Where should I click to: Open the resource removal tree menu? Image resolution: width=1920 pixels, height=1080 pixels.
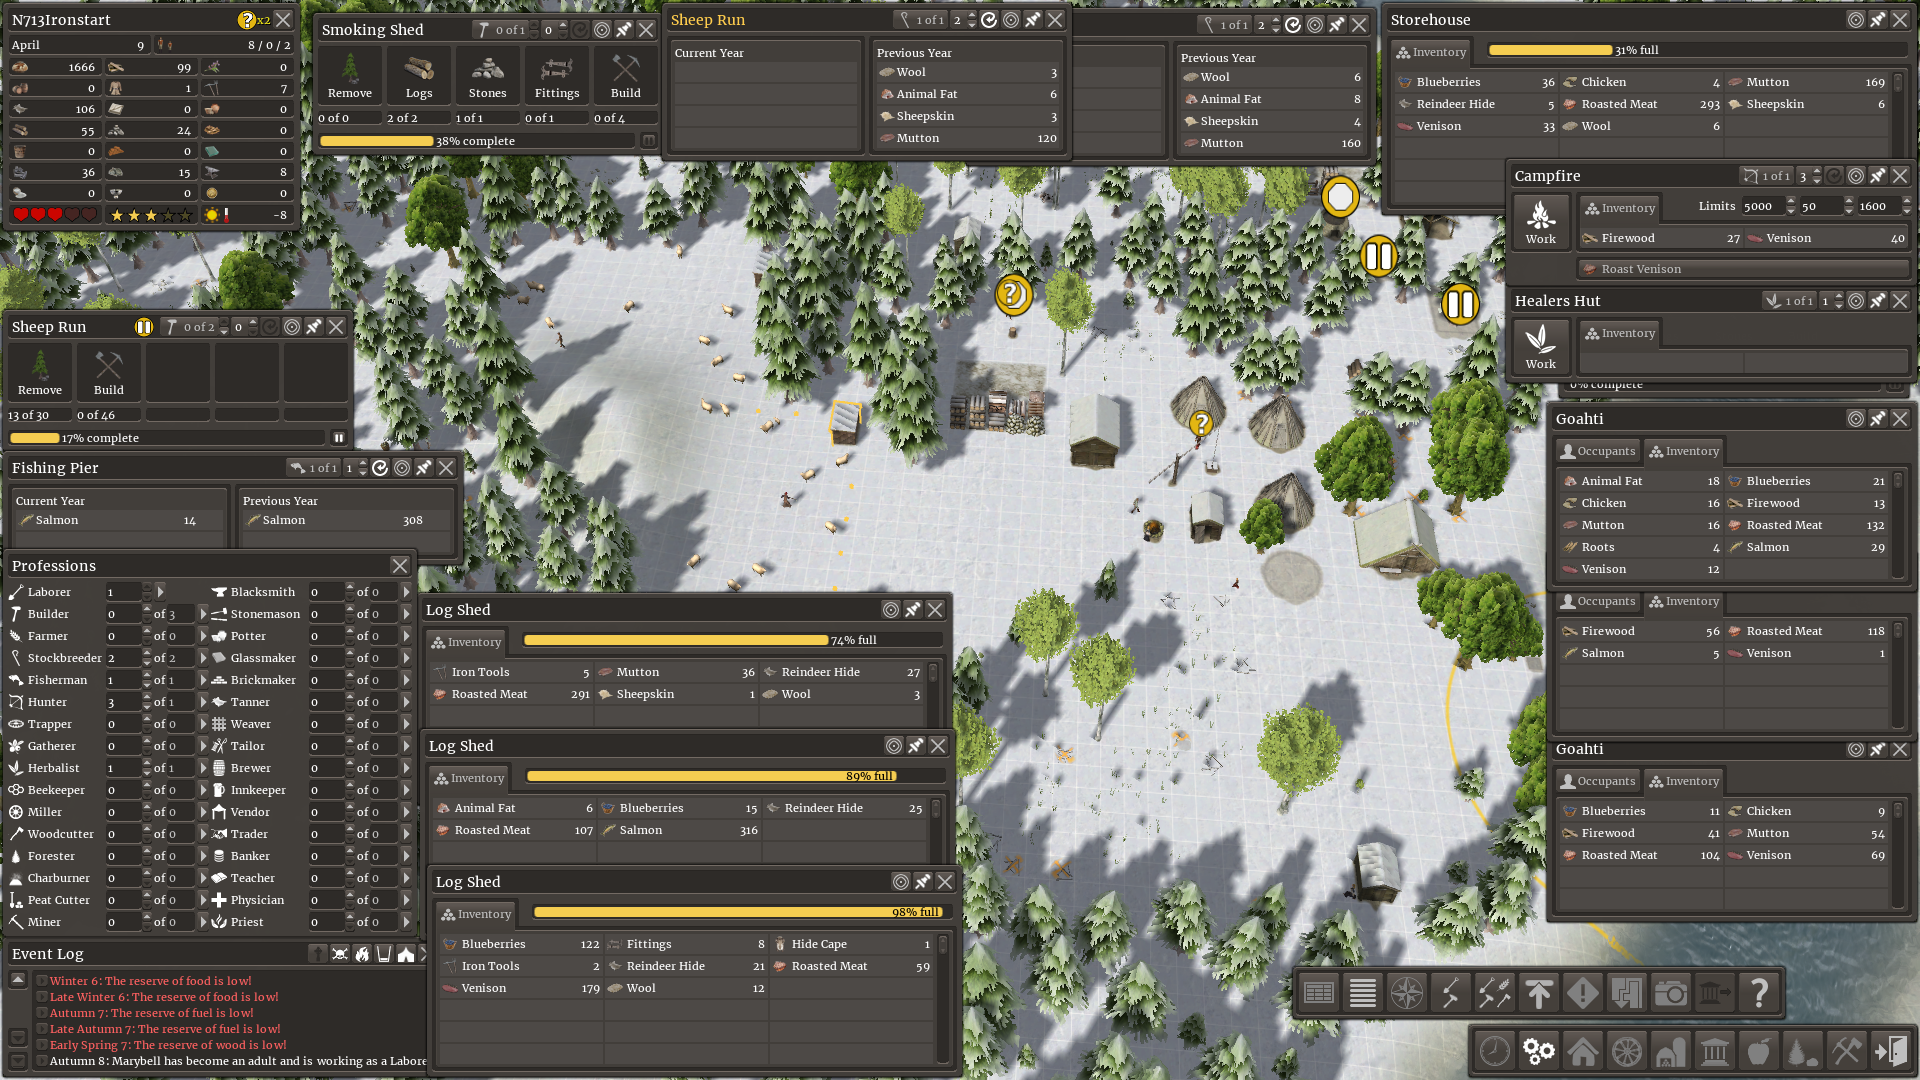point(1803,1051)
